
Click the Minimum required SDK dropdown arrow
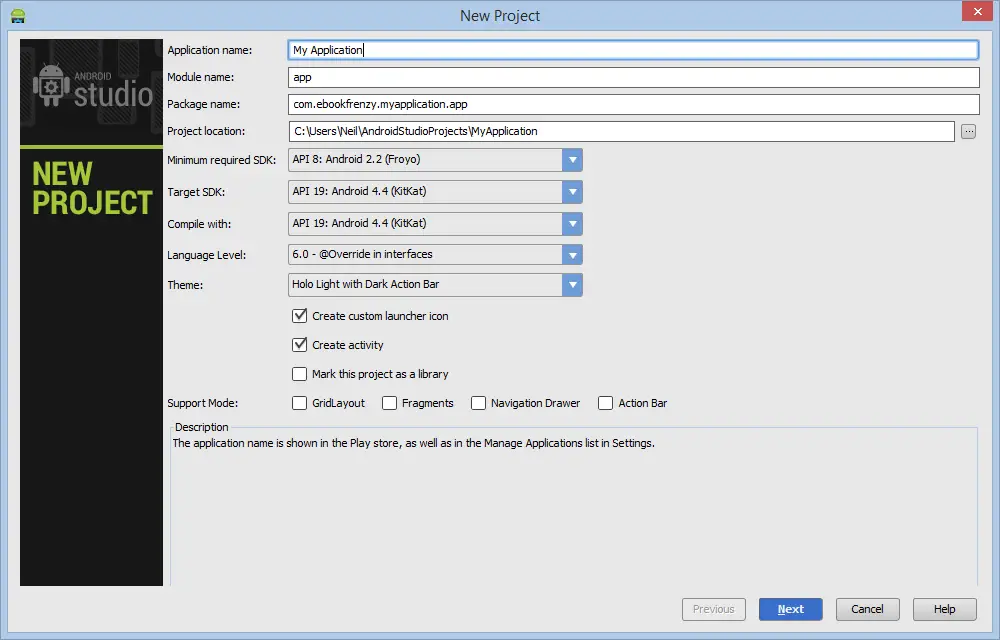(x=572, y=161)
